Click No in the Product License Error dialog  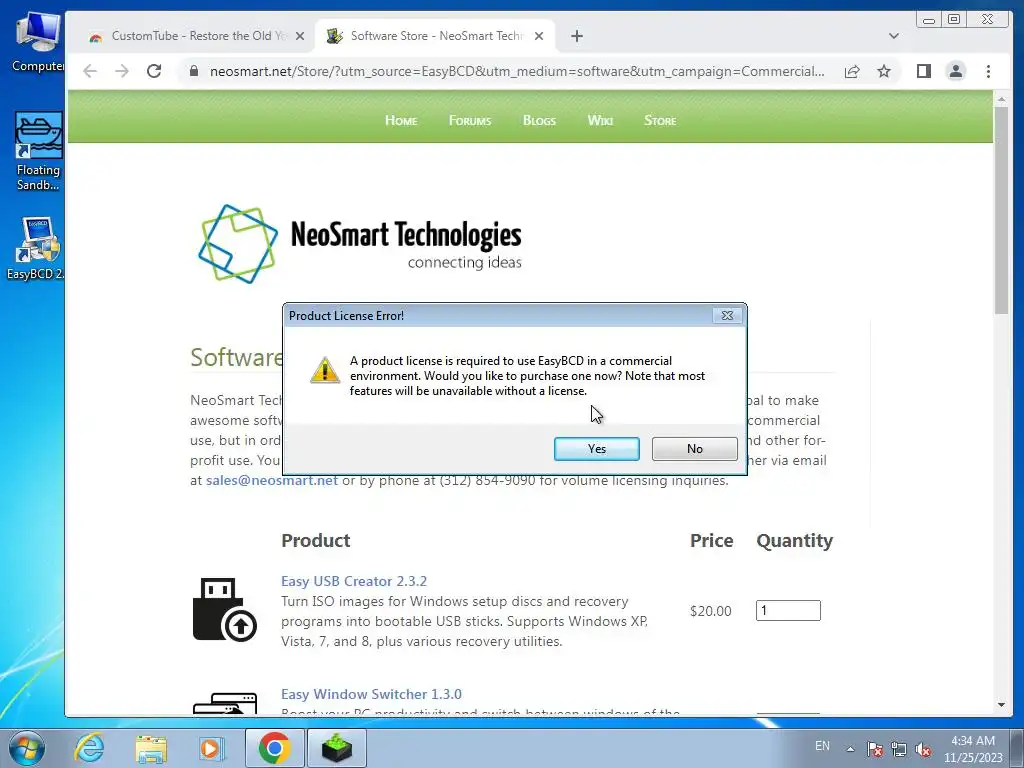tap(694, 449)
